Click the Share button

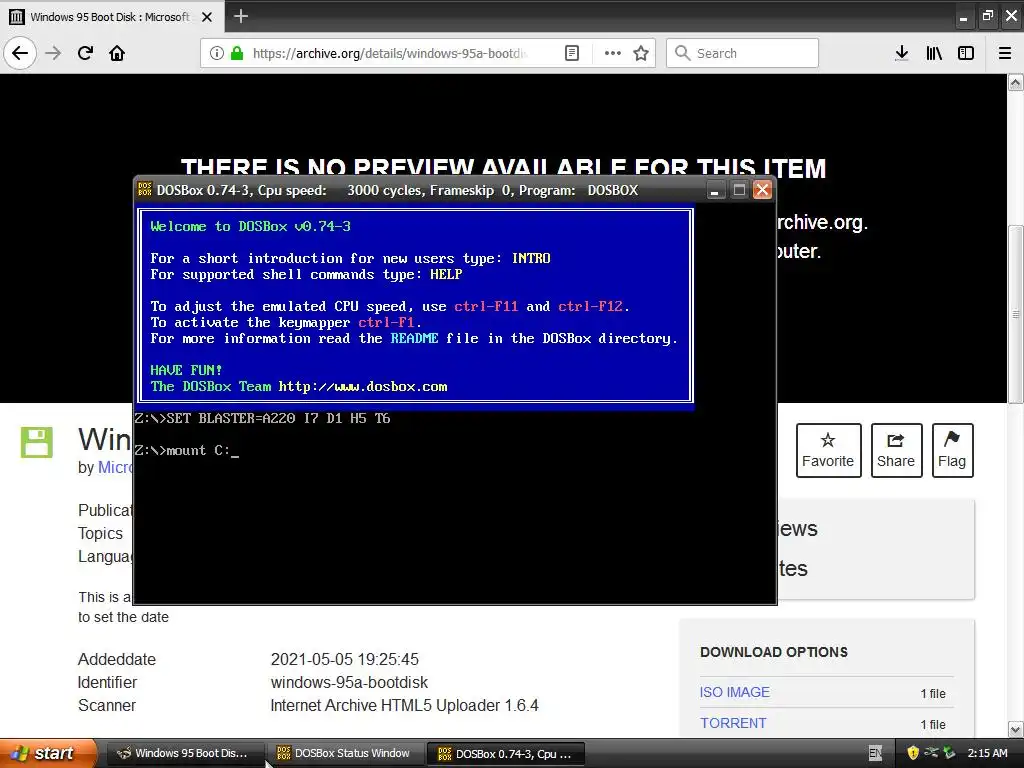point(896,450)
